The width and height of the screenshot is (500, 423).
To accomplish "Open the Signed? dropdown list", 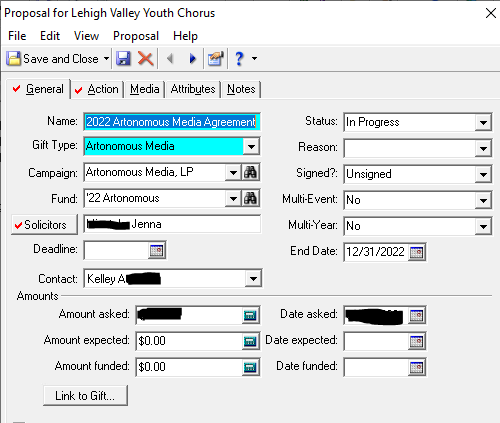I will 483,174.
